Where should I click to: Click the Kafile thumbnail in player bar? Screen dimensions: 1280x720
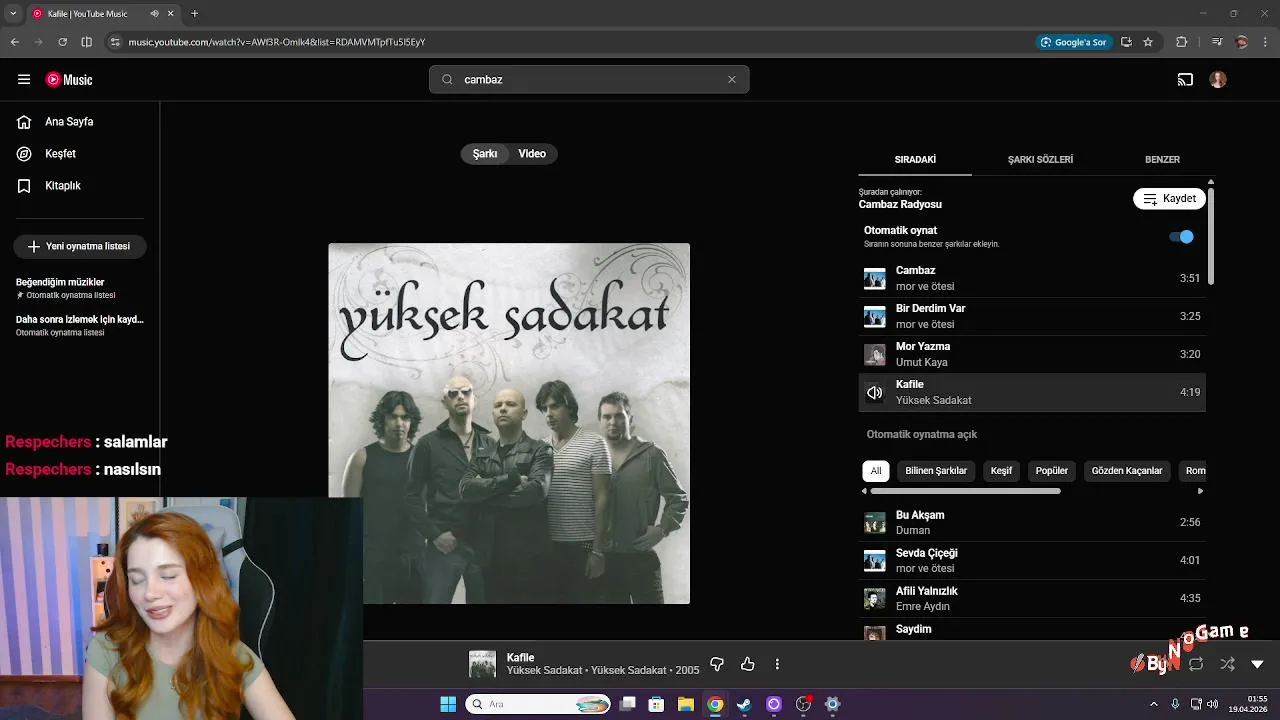coord(482,664)
